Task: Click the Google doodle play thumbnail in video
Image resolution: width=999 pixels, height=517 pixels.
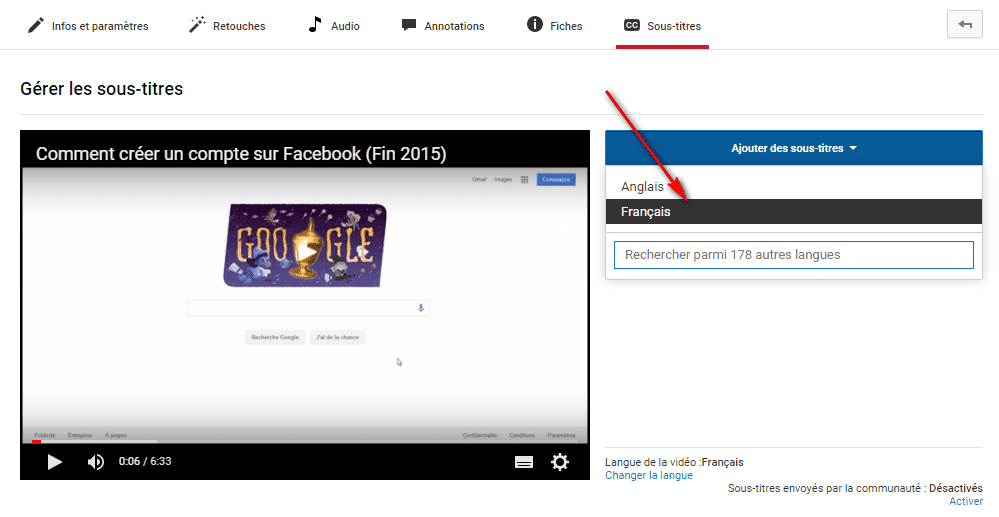Action: [x=305, y=245]
